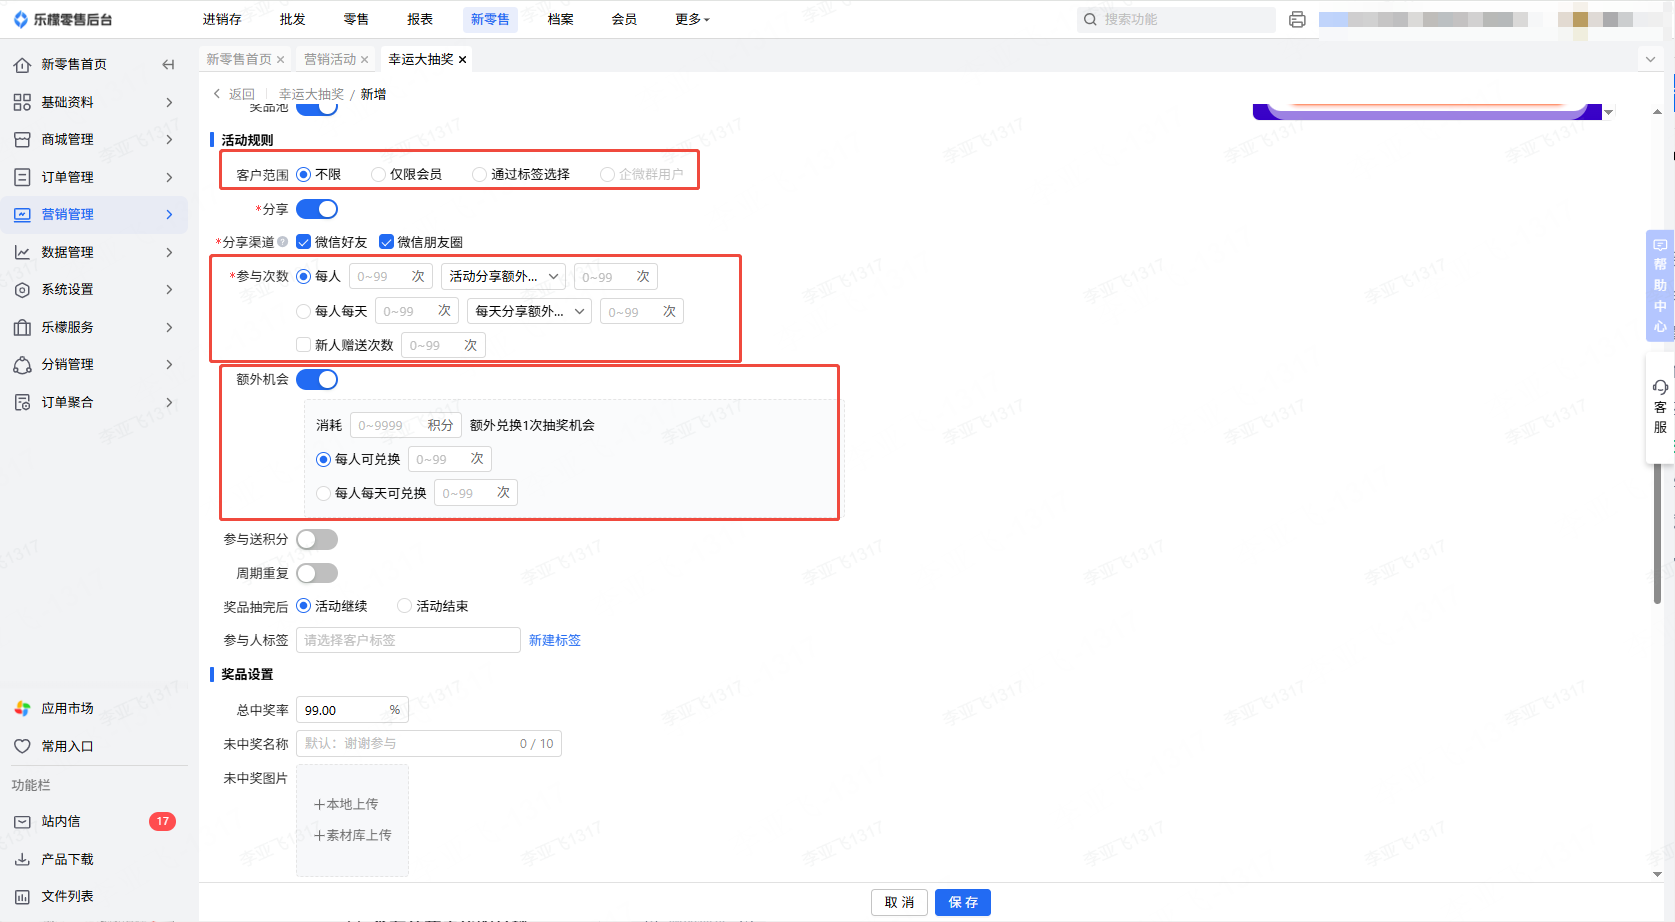The image size is (1675, 922).
Task: Toggle the 额外机会 switch
Action: 317,379
